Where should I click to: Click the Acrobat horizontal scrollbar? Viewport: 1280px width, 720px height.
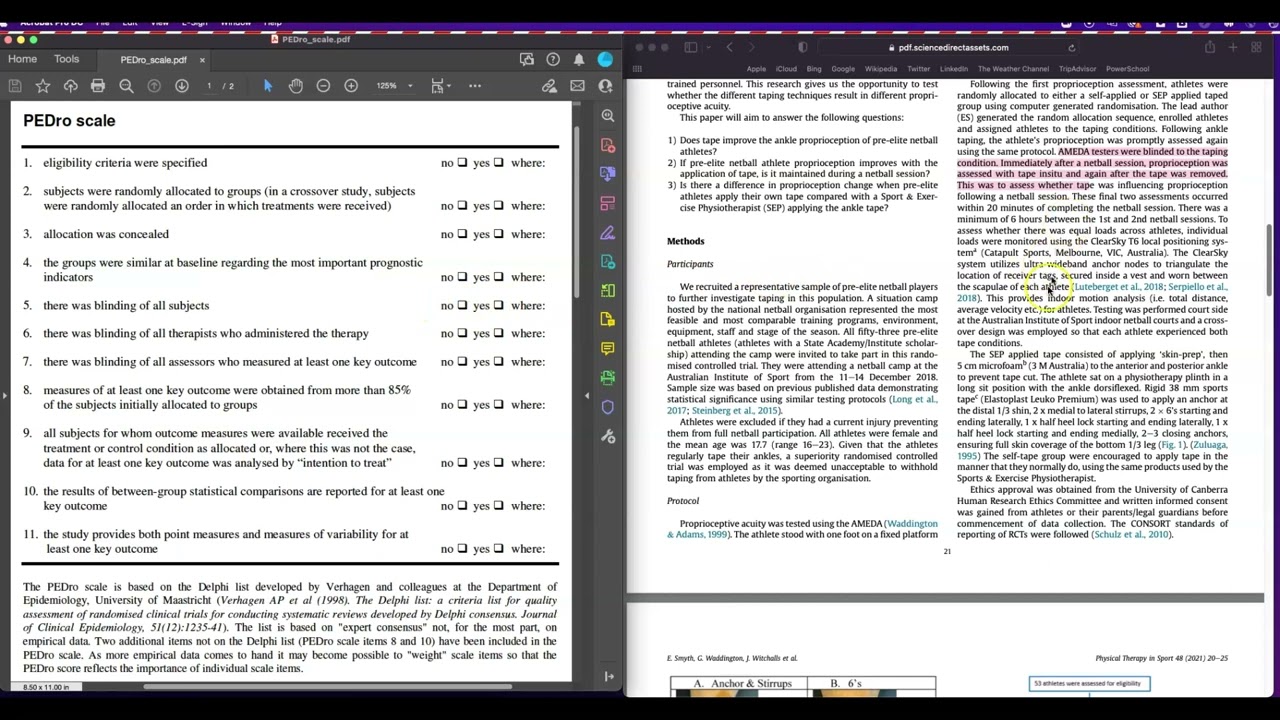point(328,687)
